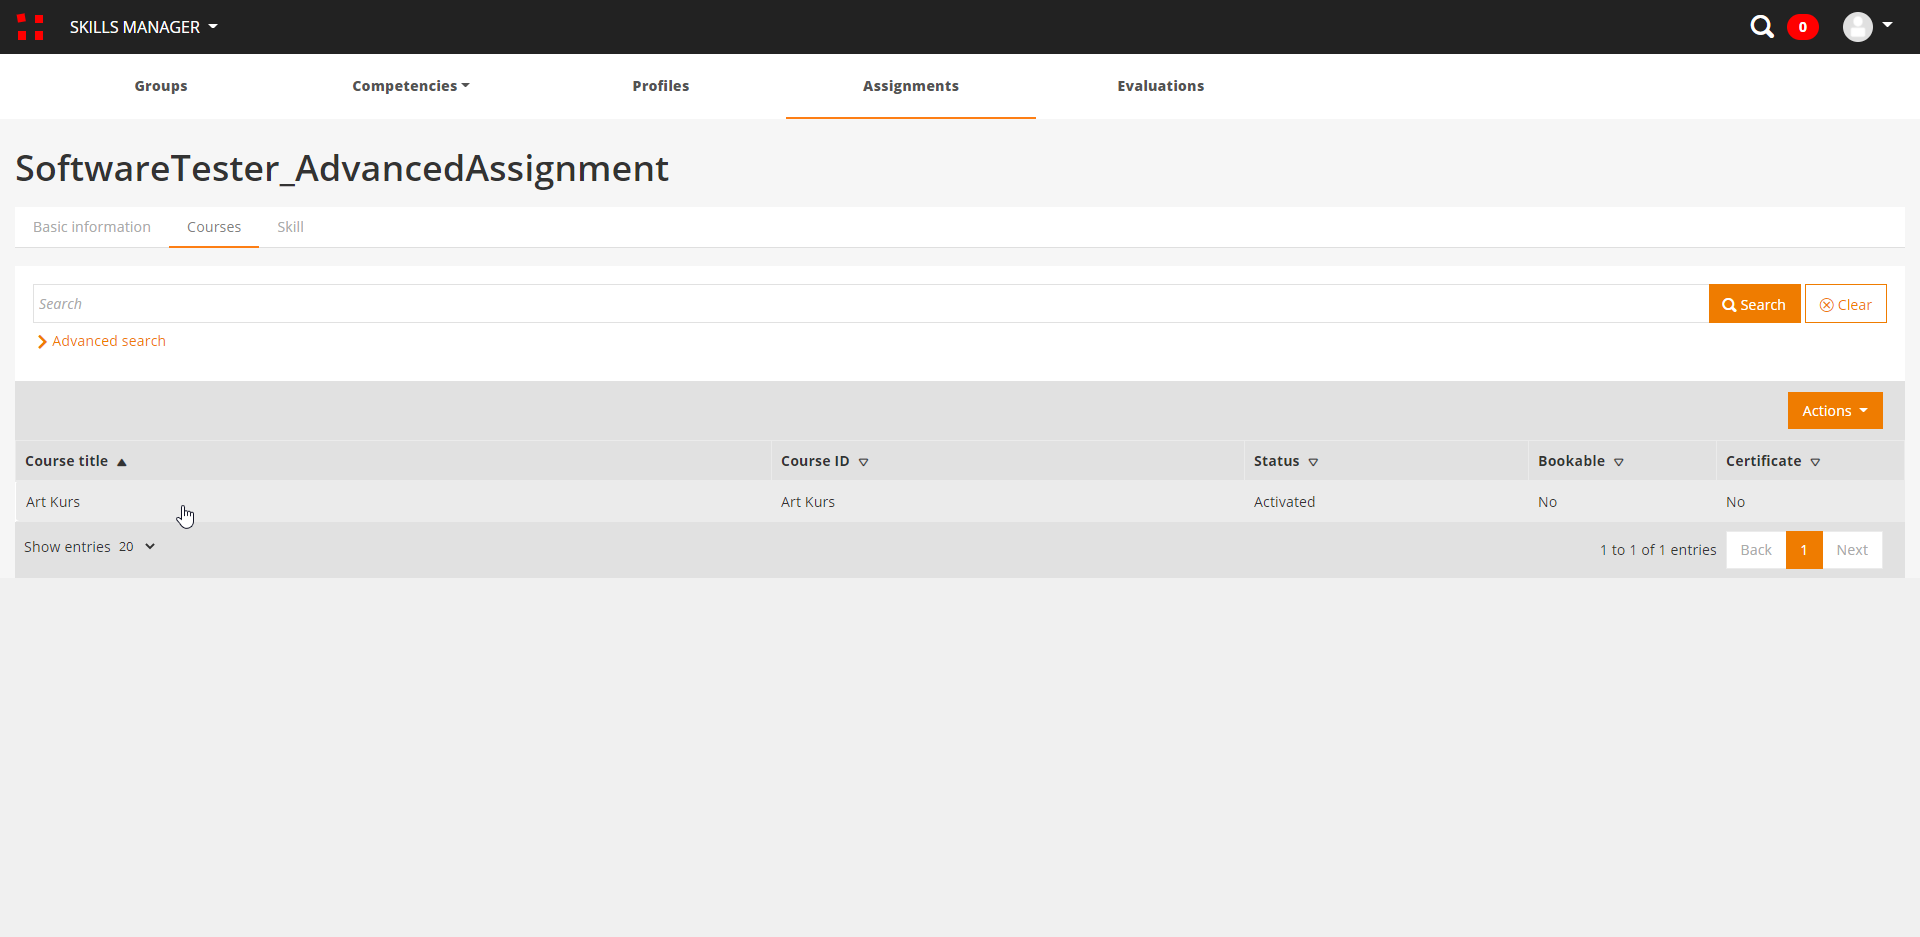1920x937 pixels.
Task: Open the Show entries count dropdown
Action: [x=137, y=547]
